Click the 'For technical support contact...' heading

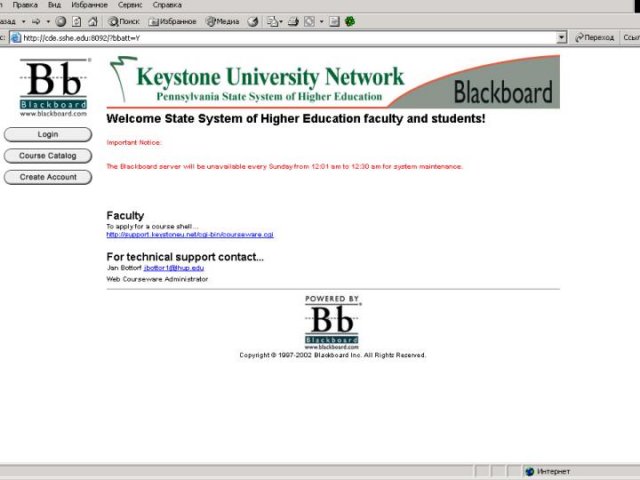(185, 257)
